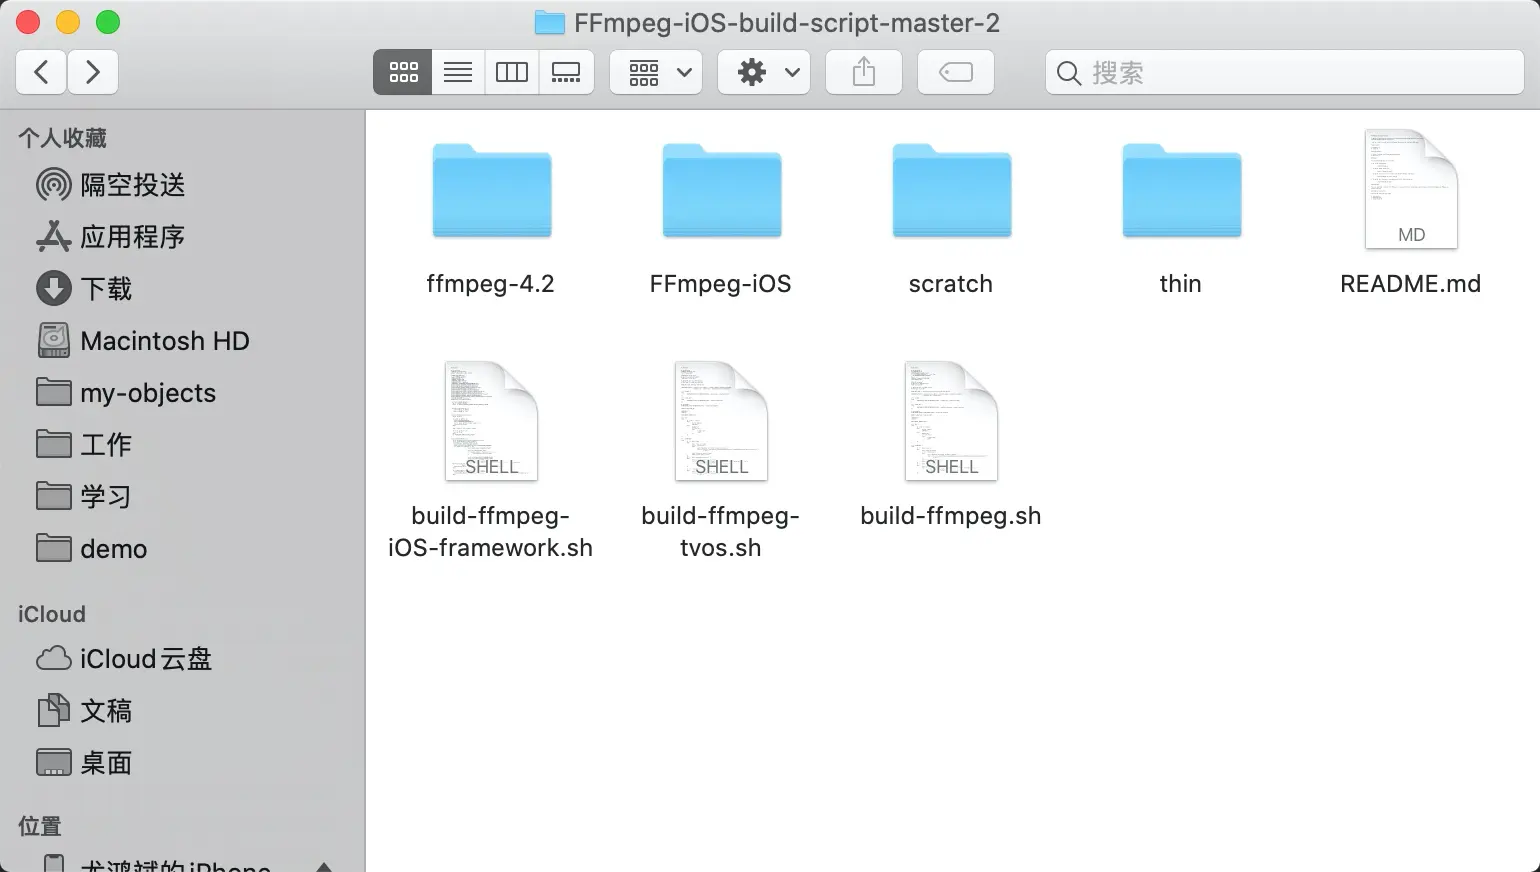The height and width of the screenshot is (872, 1540).
Task: Open the group-by arrangement dropdown
Action: [x=656, y=72]
